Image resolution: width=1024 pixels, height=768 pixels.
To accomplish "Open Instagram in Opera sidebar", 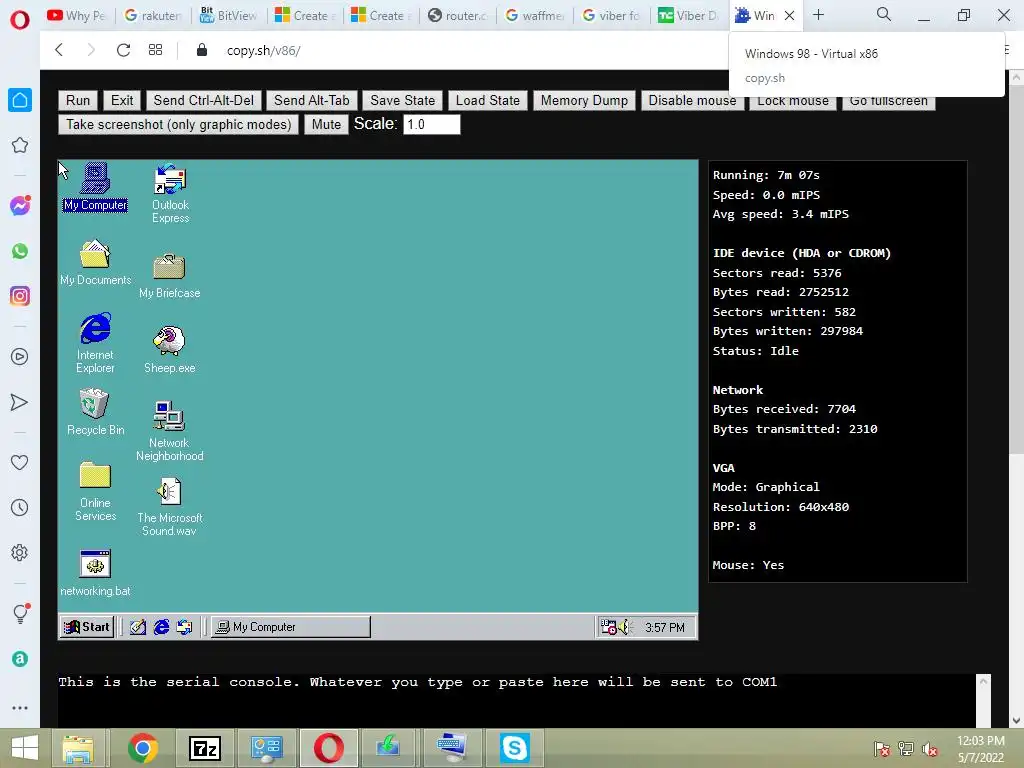I will (20, 296).
